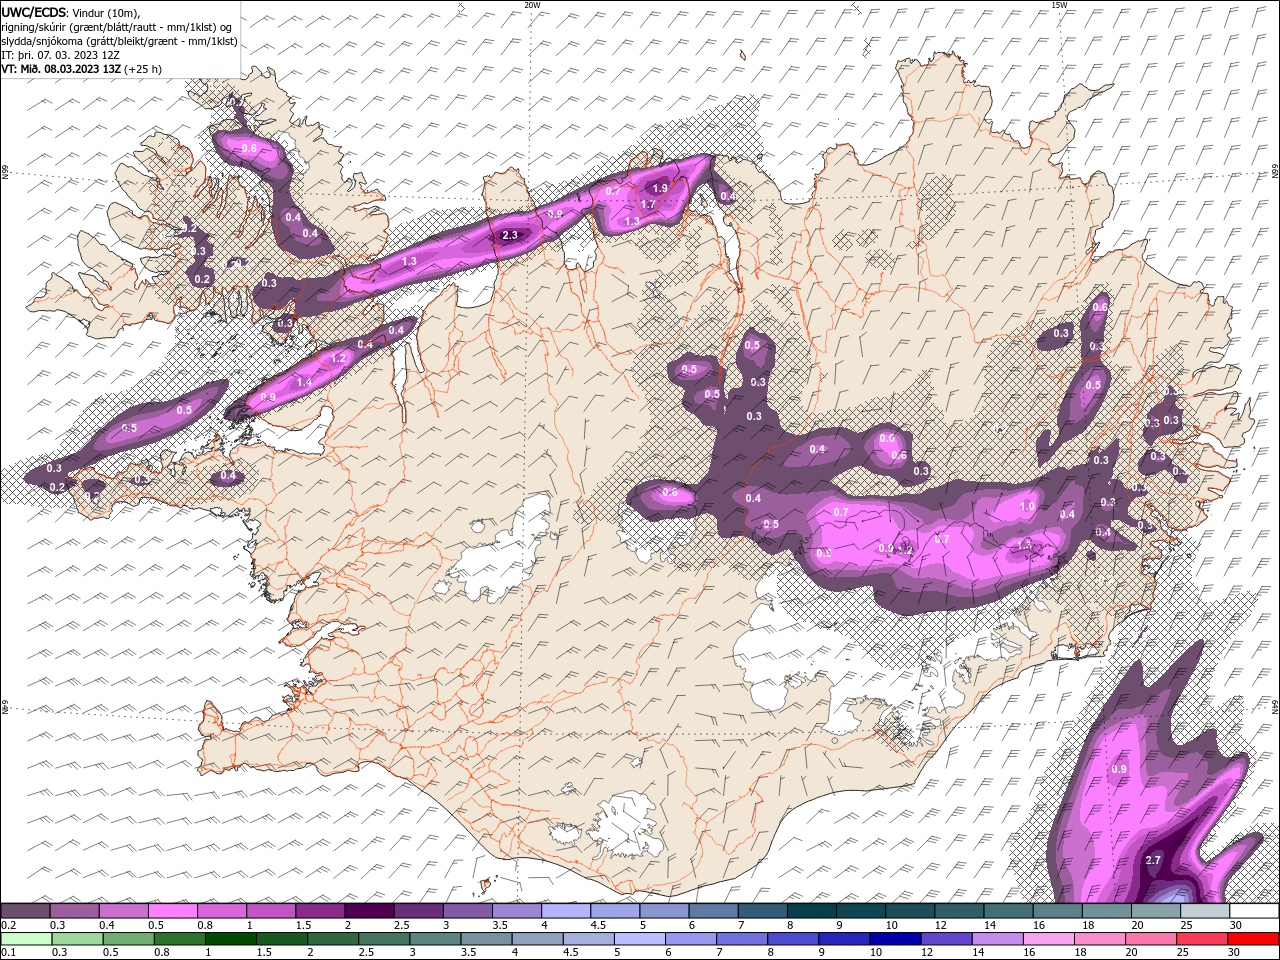Click the 16 label in the snow legend
Viewport: 1280px width, 960px height.
coord(1041,925)
